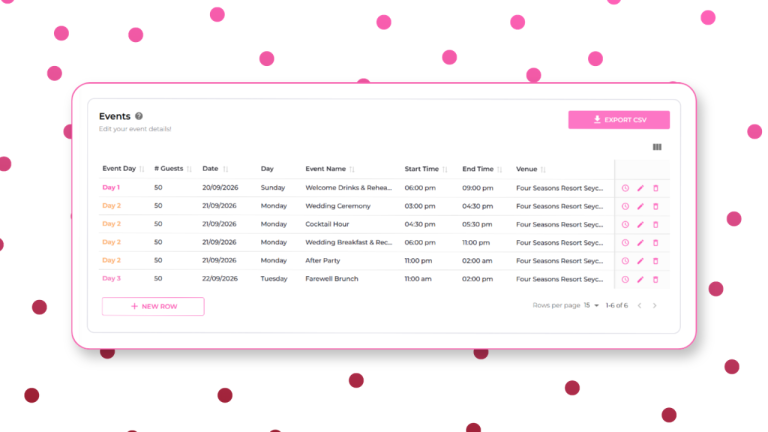Click the date 20/09/2026
The height and width of the screenshot is (432, 768).
[x=220, y=188]
